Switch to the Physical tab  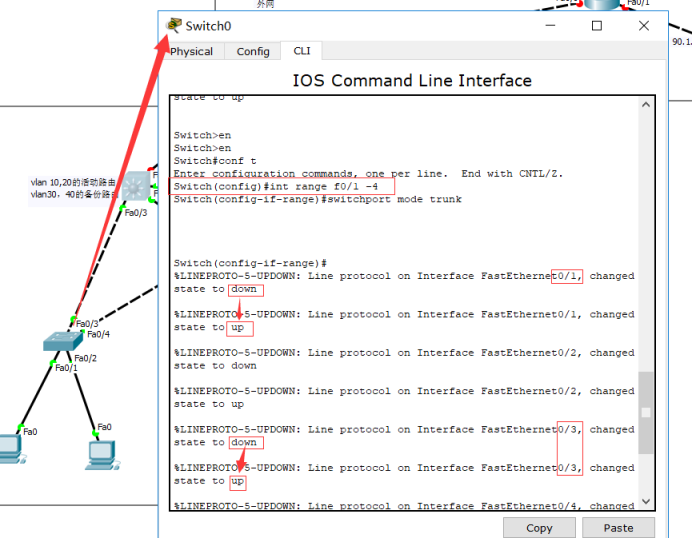pyautogui.click(x=192, y=52)
